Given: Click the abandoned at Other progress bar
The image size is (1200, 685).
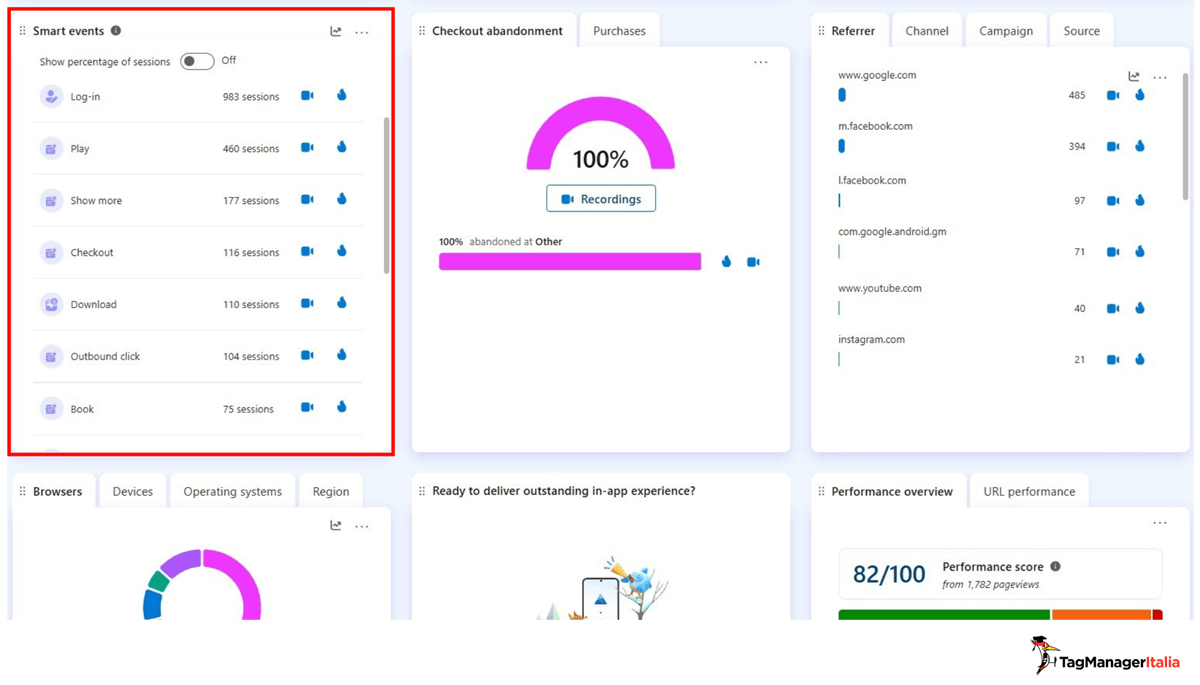Looking at the screenshot, I should point(569,261).
